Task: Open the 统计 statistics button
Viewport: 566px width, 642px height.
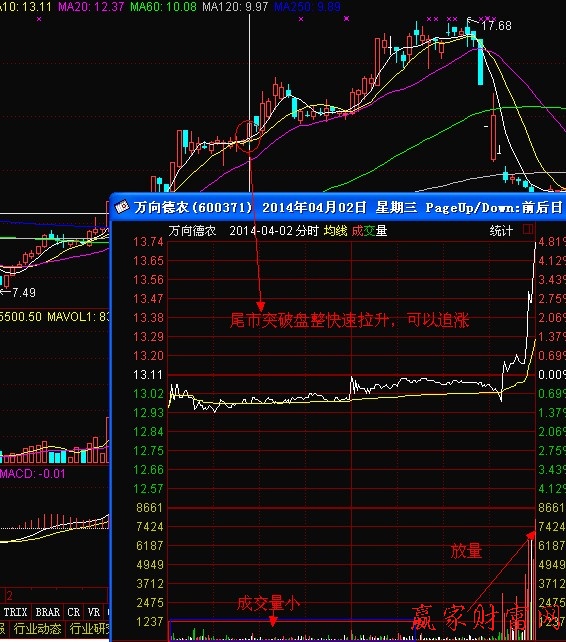Action: (x=501, y=231)
